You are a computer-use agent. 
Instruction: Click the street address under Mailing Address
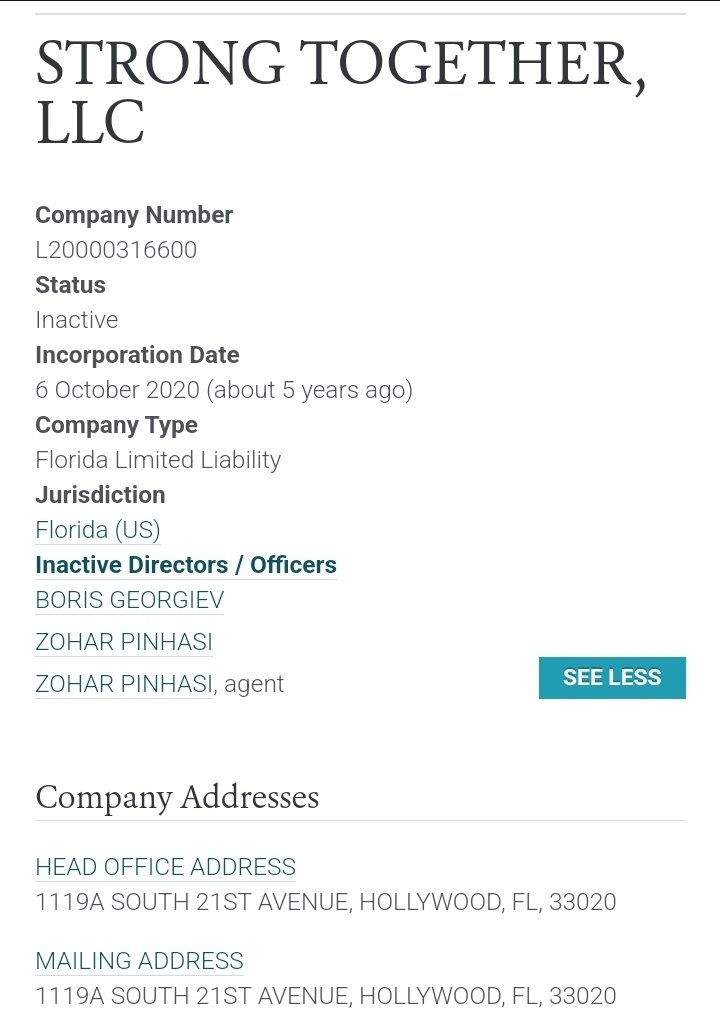click(x=326, y=996)
